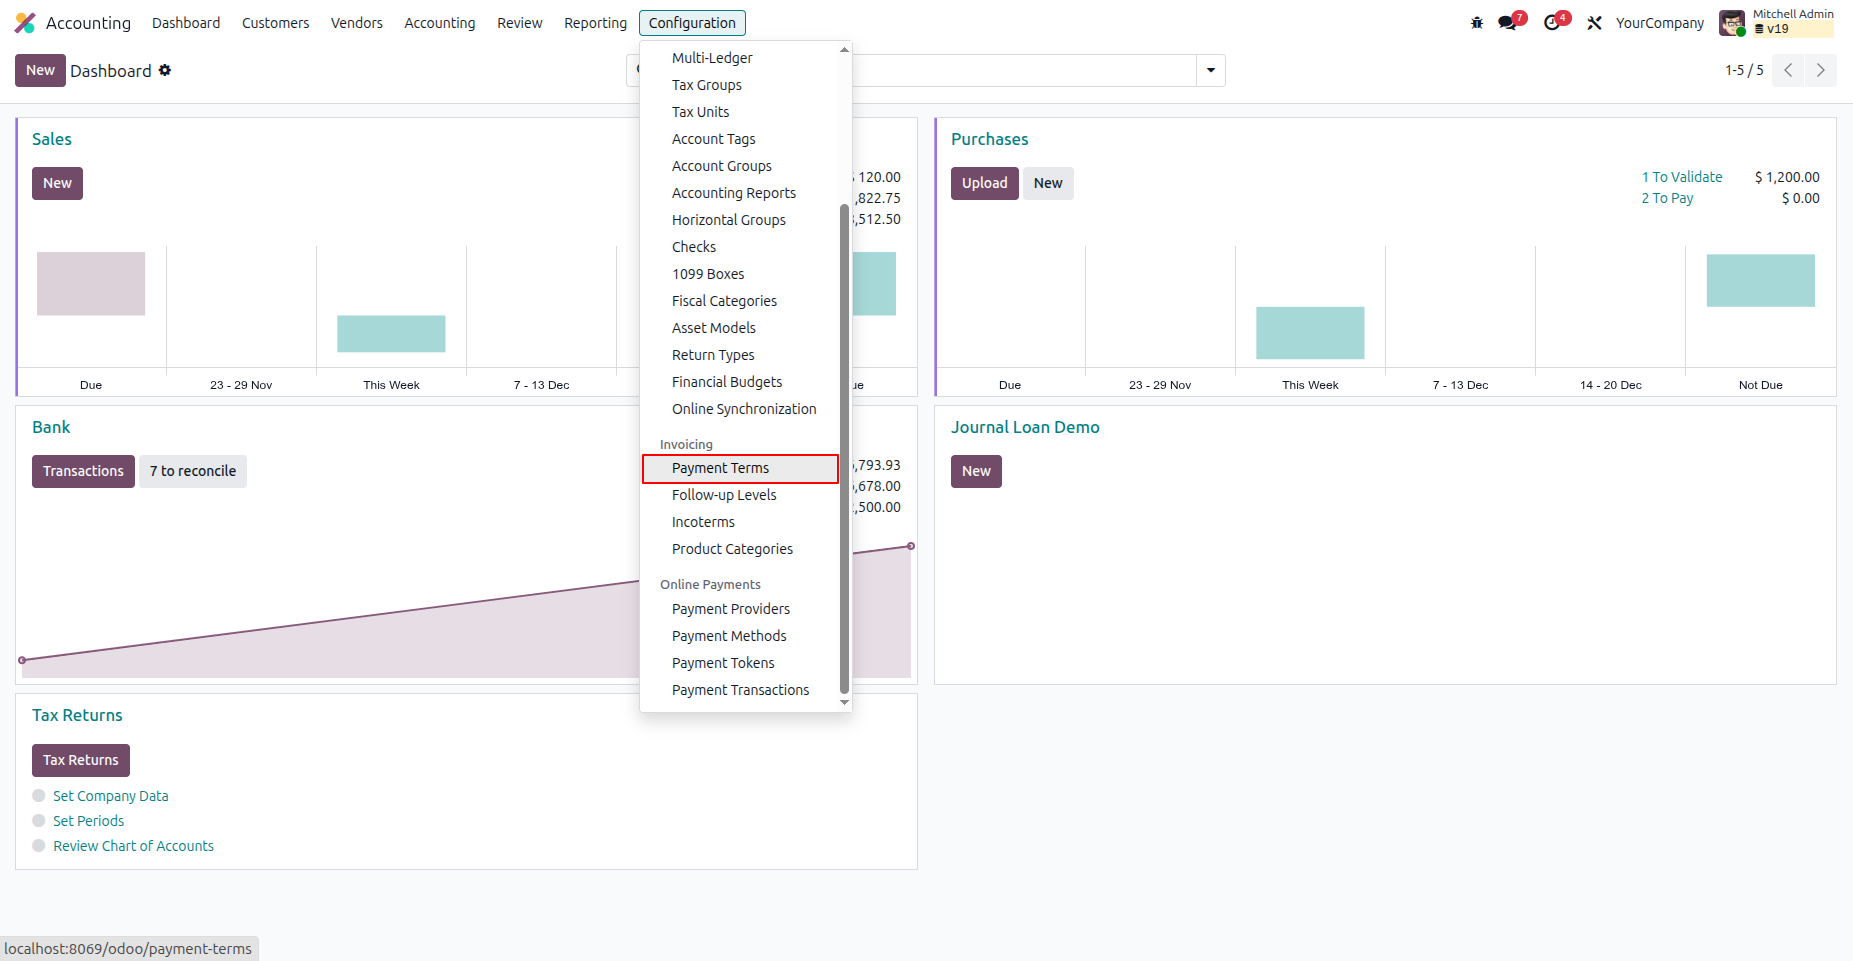
Task: Open the Accounting top menu
Action: [440, 23]
